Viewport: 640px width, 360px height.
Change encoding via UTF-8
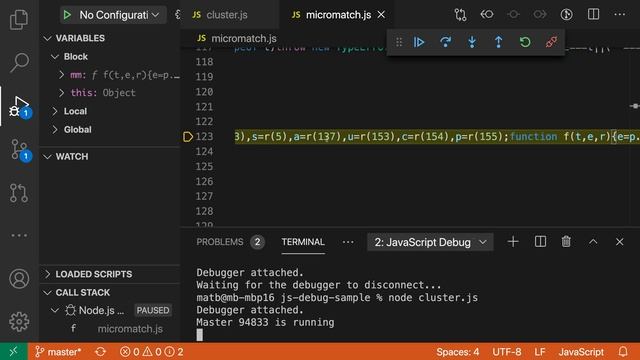(x=507, y=352)
